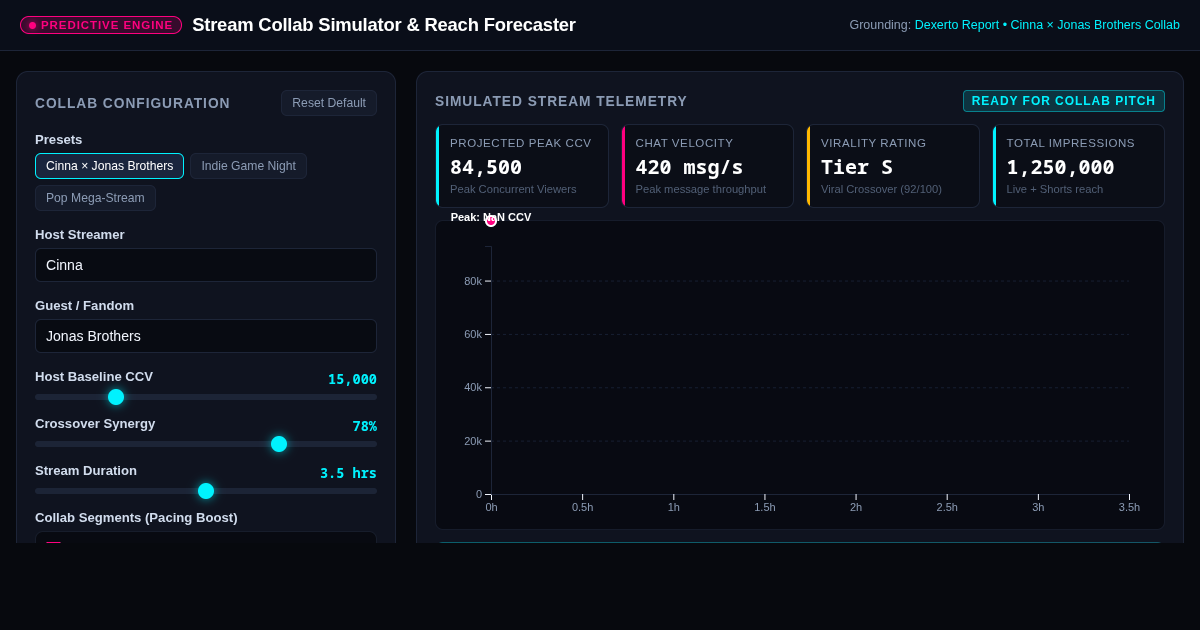Click the 84,500 peak CCV value
Viewport: 1200px width, 630px height.
pyautogui.click(x=486, y=167)
